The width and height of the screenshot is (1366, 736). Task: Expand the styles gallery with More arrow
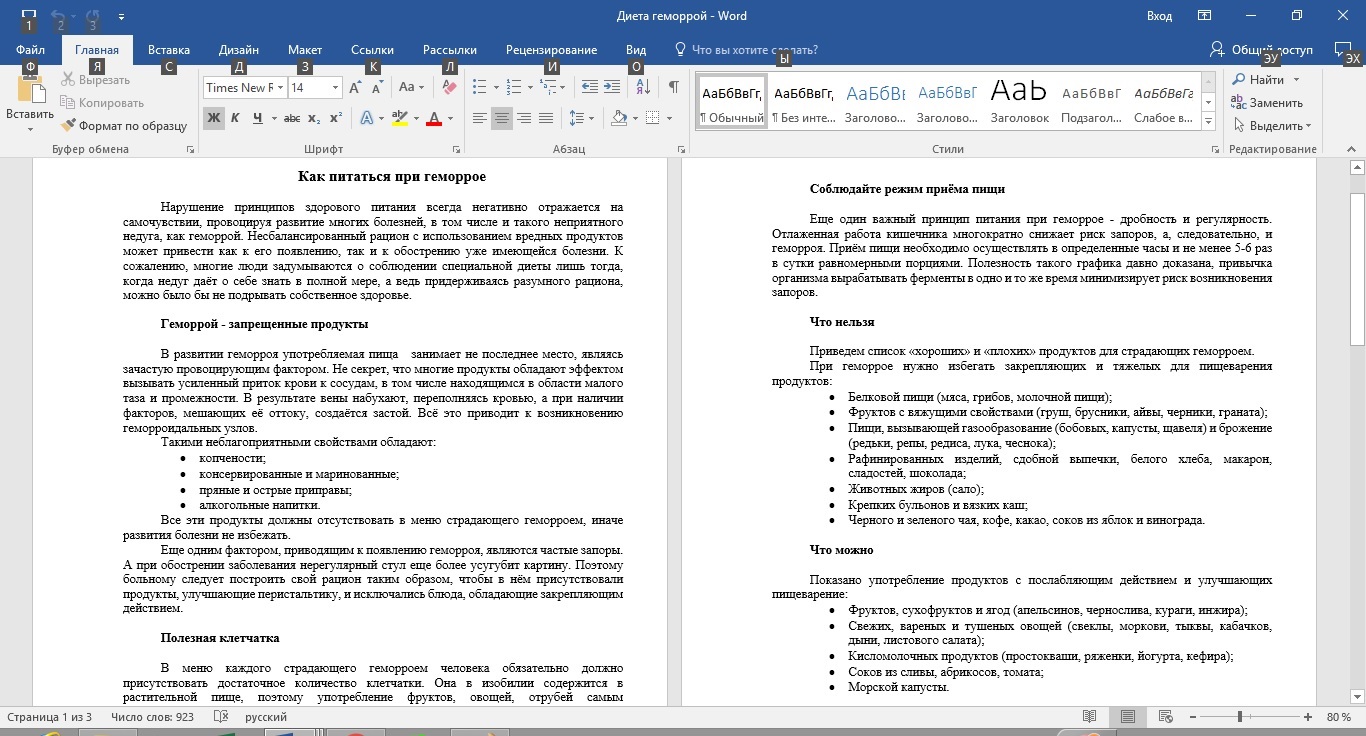click(x=1209, y=122)
